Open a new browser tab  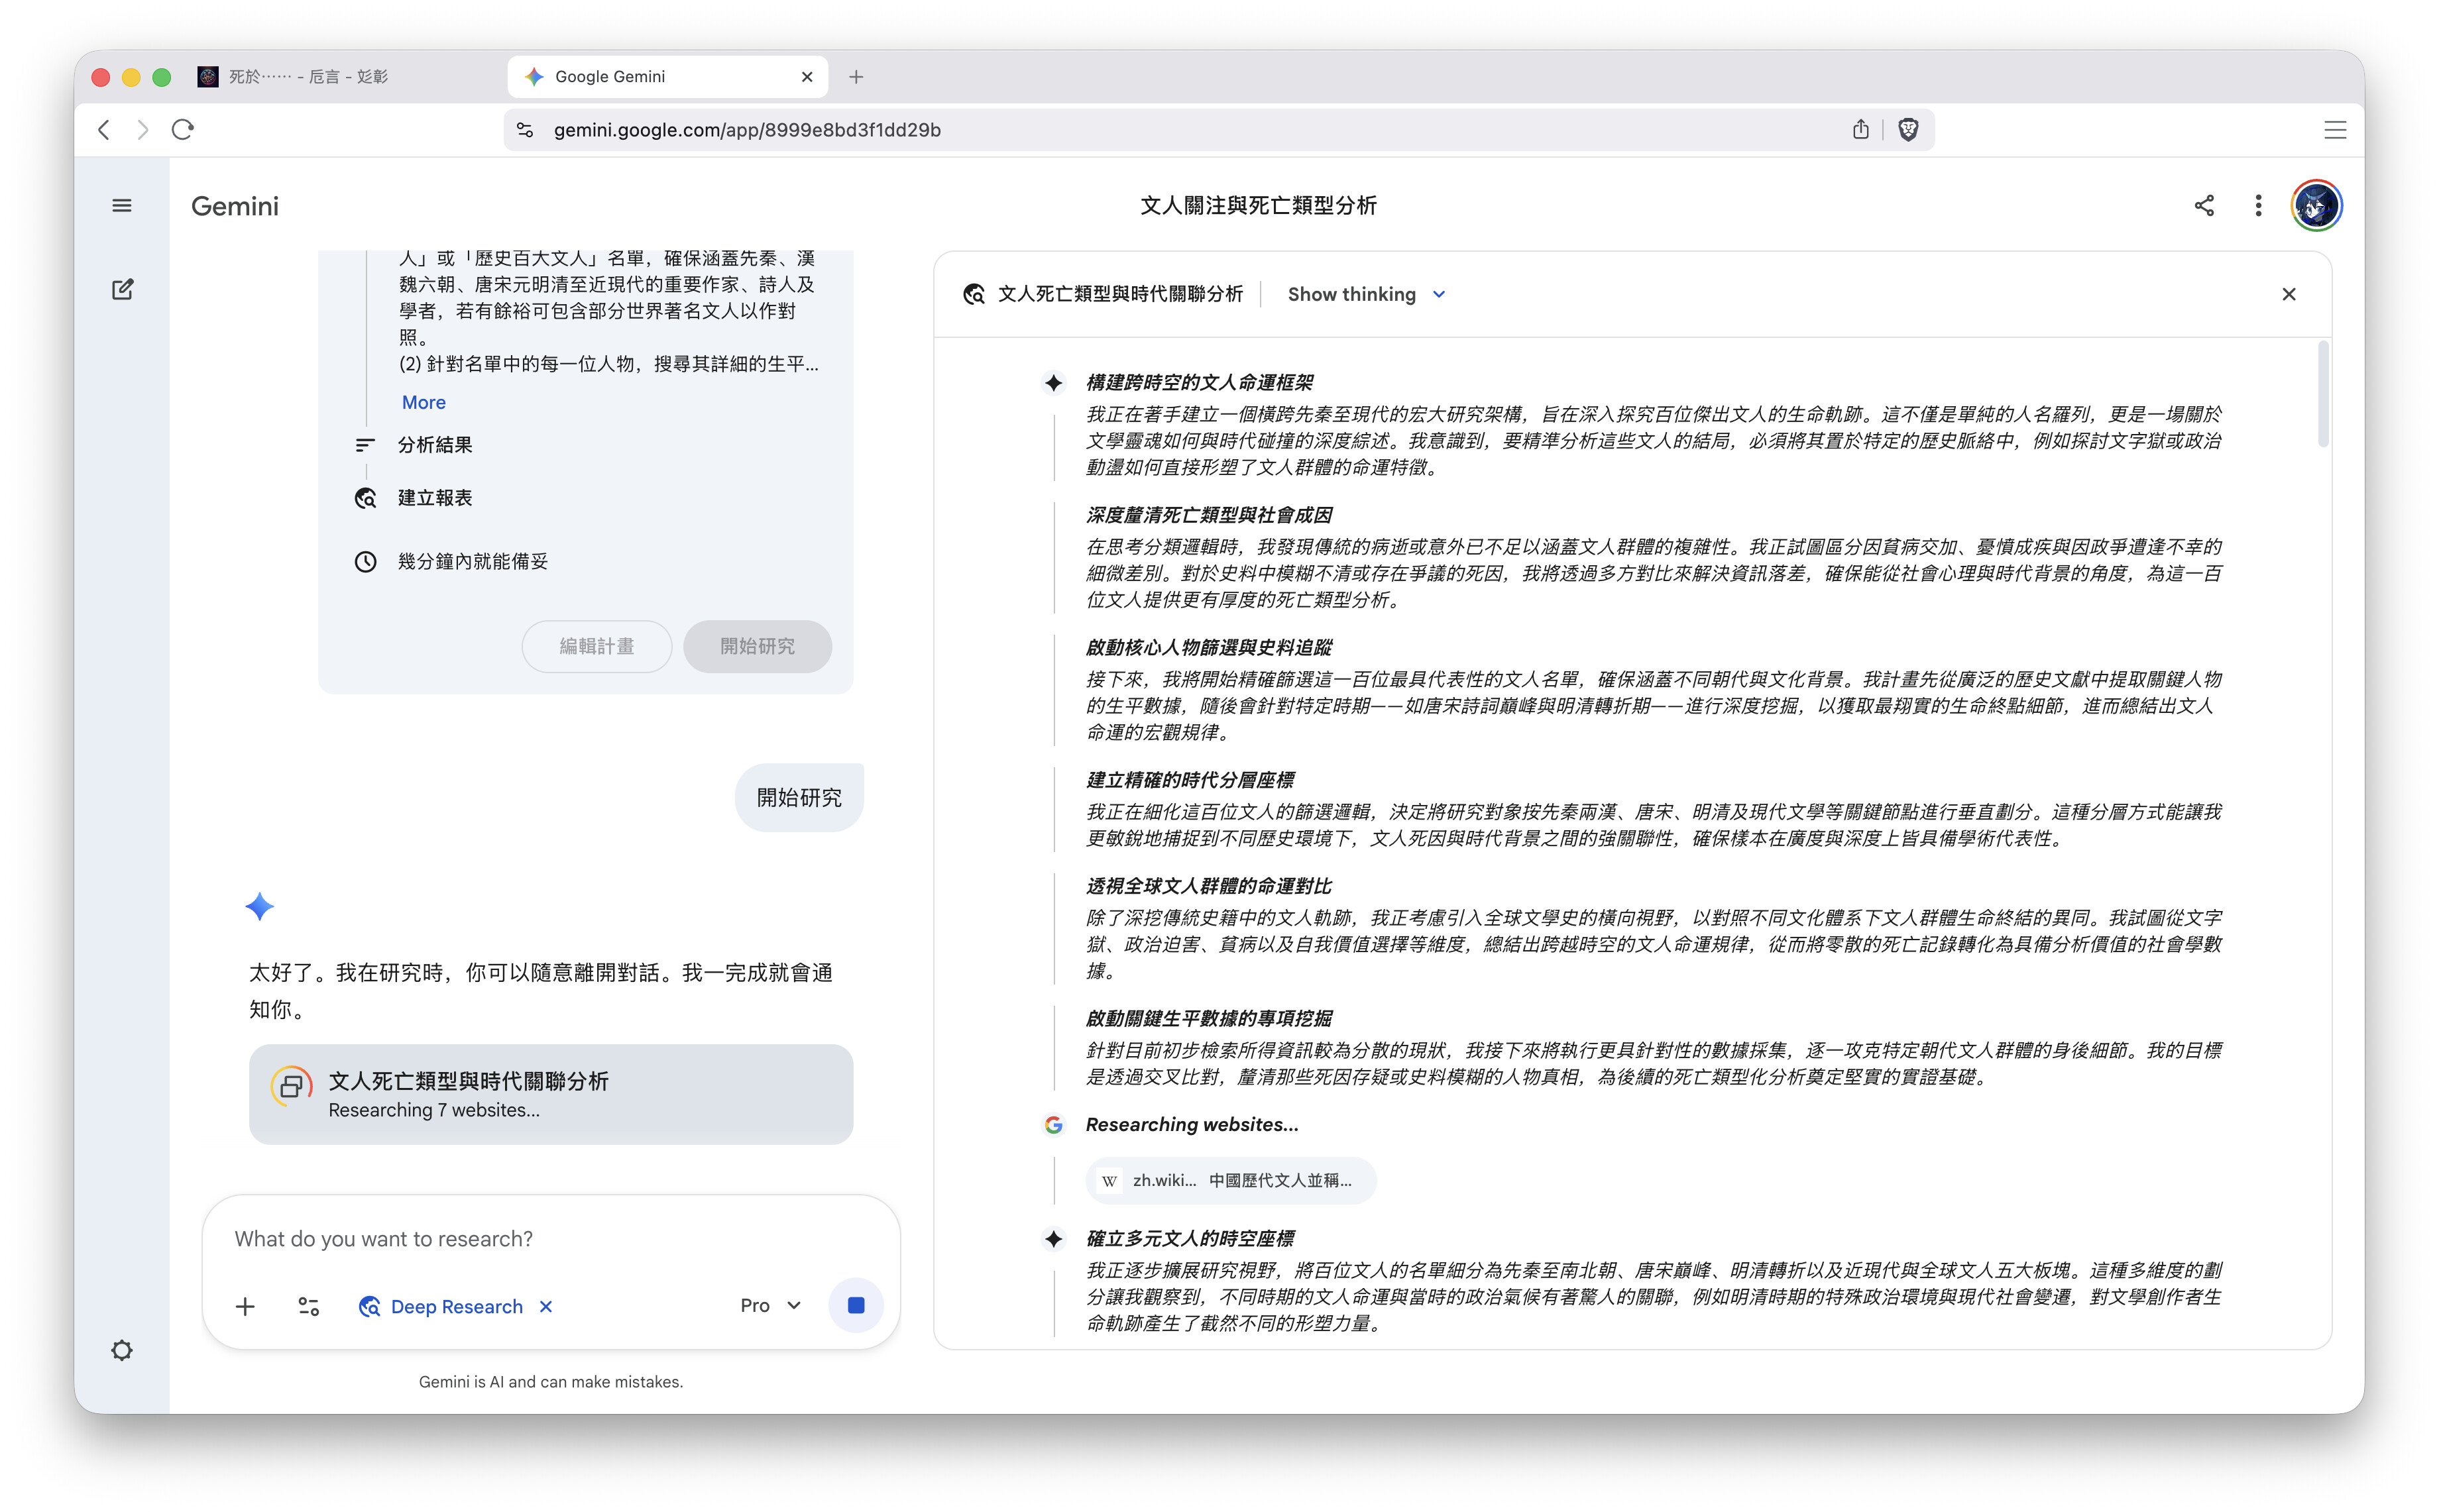pyautogui.click(x=856, y=77)
